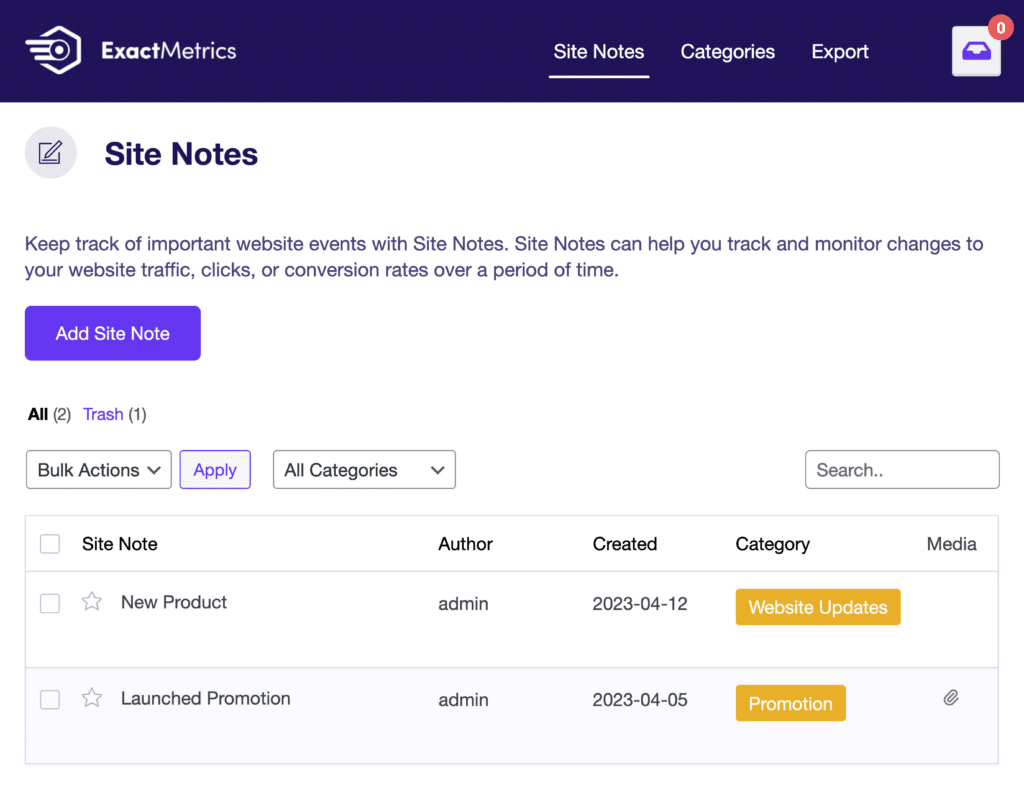Screen dimensions: 1024x791
Task: Open the All Categories dropdown
Action: pos(364,469)
